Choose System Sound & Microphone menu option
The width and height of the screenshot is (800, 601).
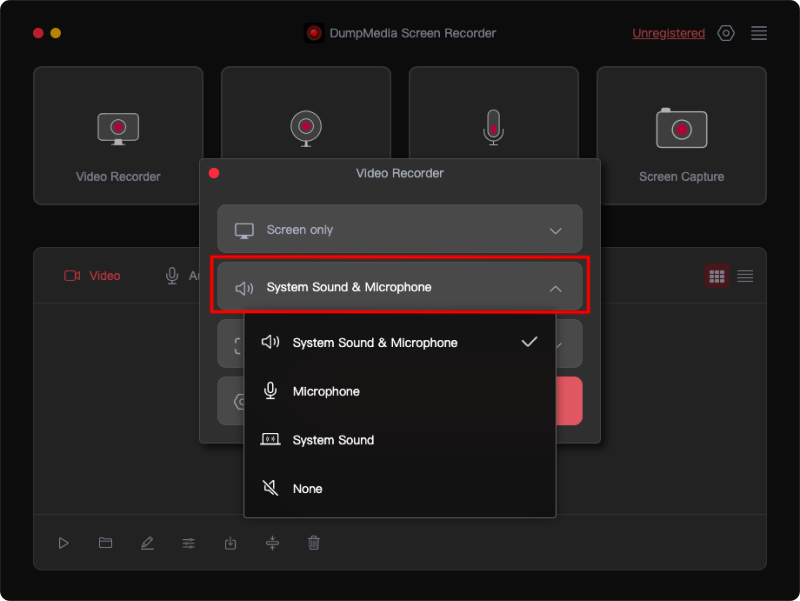click(399, 342)
